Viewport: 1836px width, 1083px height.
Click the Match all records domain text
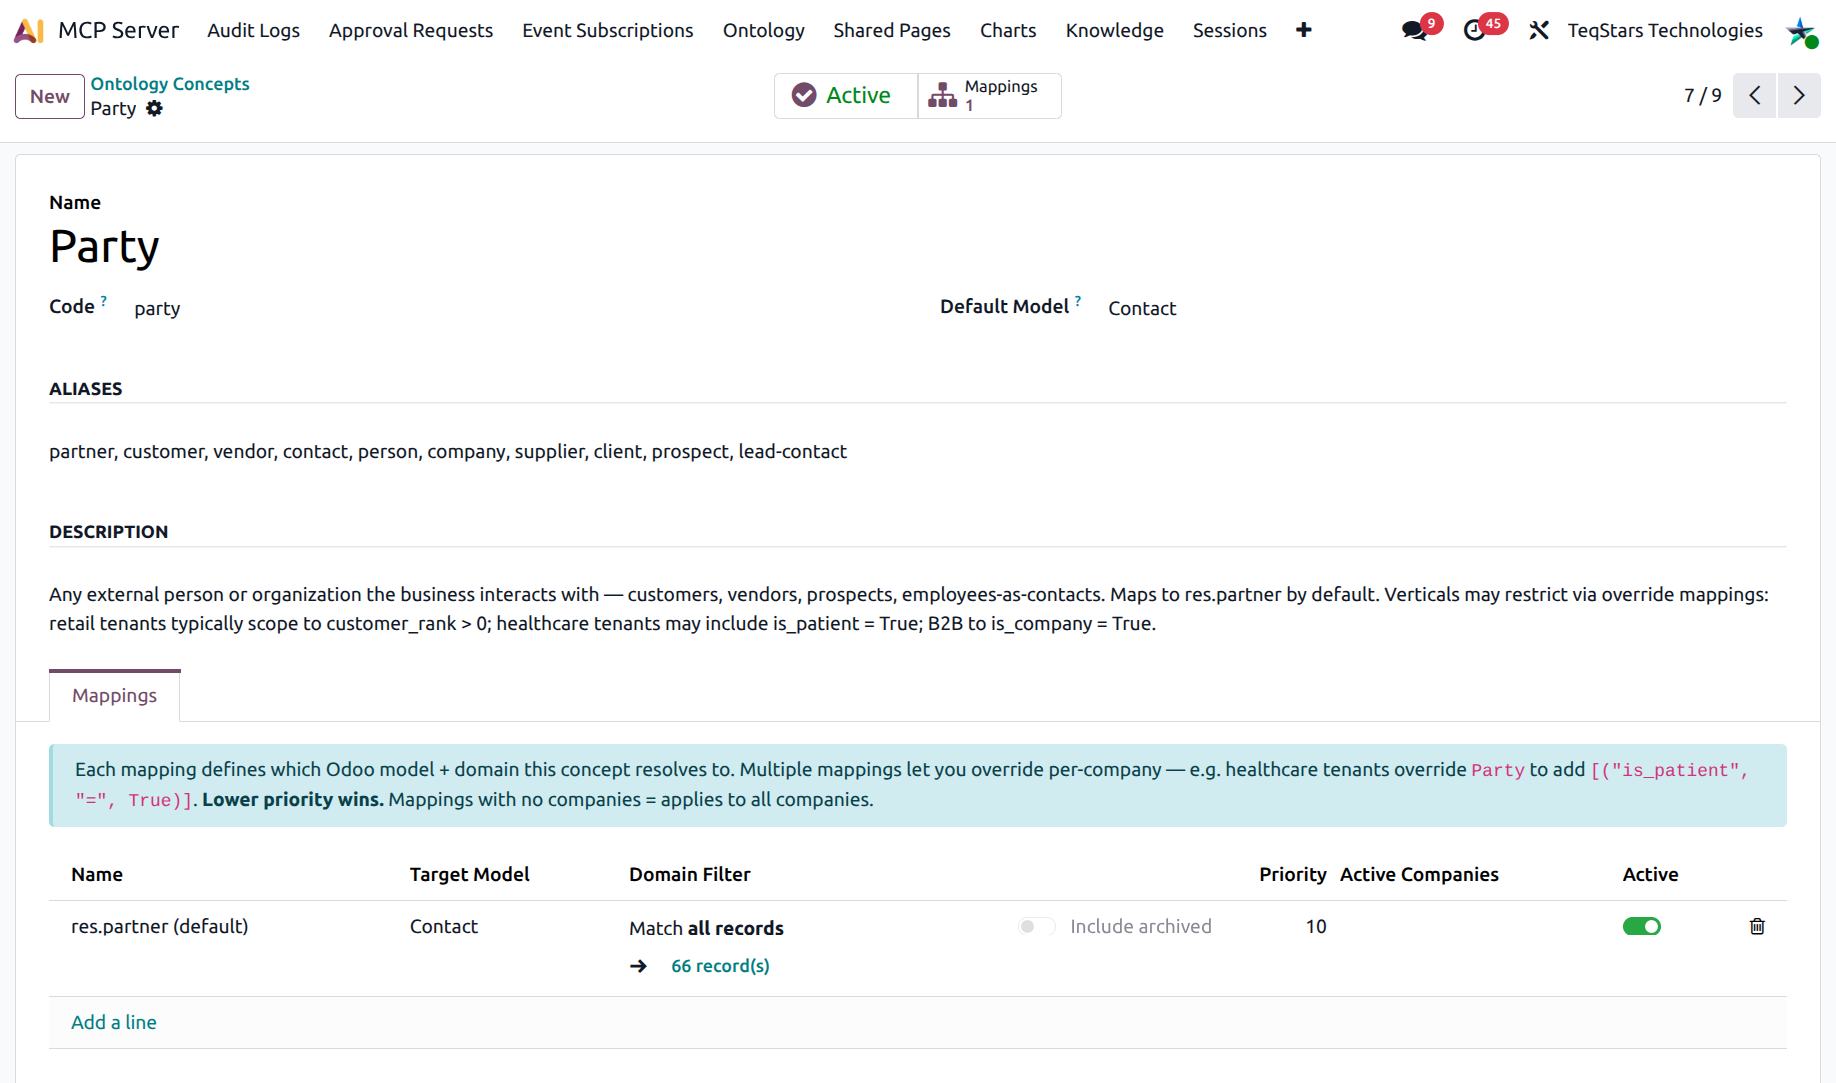(x=706, y=928)
